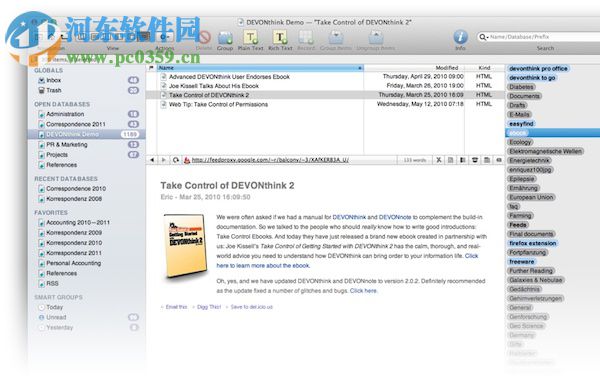The width and height of the screenshot is (600, 377).
Task: Select the 'European Union' tag
Action: coord(531,197)
